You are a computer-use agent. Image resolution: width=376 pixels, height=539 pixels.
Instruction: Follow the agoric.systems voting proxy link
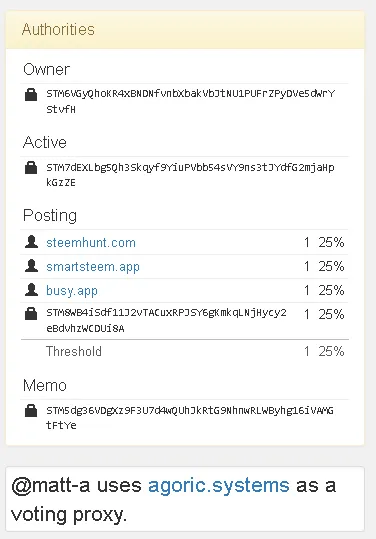(219, 486)
